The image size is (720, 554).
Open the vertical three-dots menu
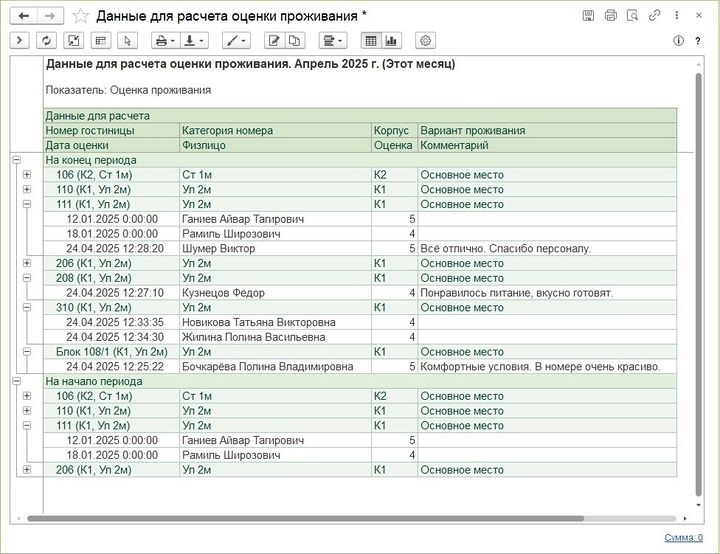676,16
